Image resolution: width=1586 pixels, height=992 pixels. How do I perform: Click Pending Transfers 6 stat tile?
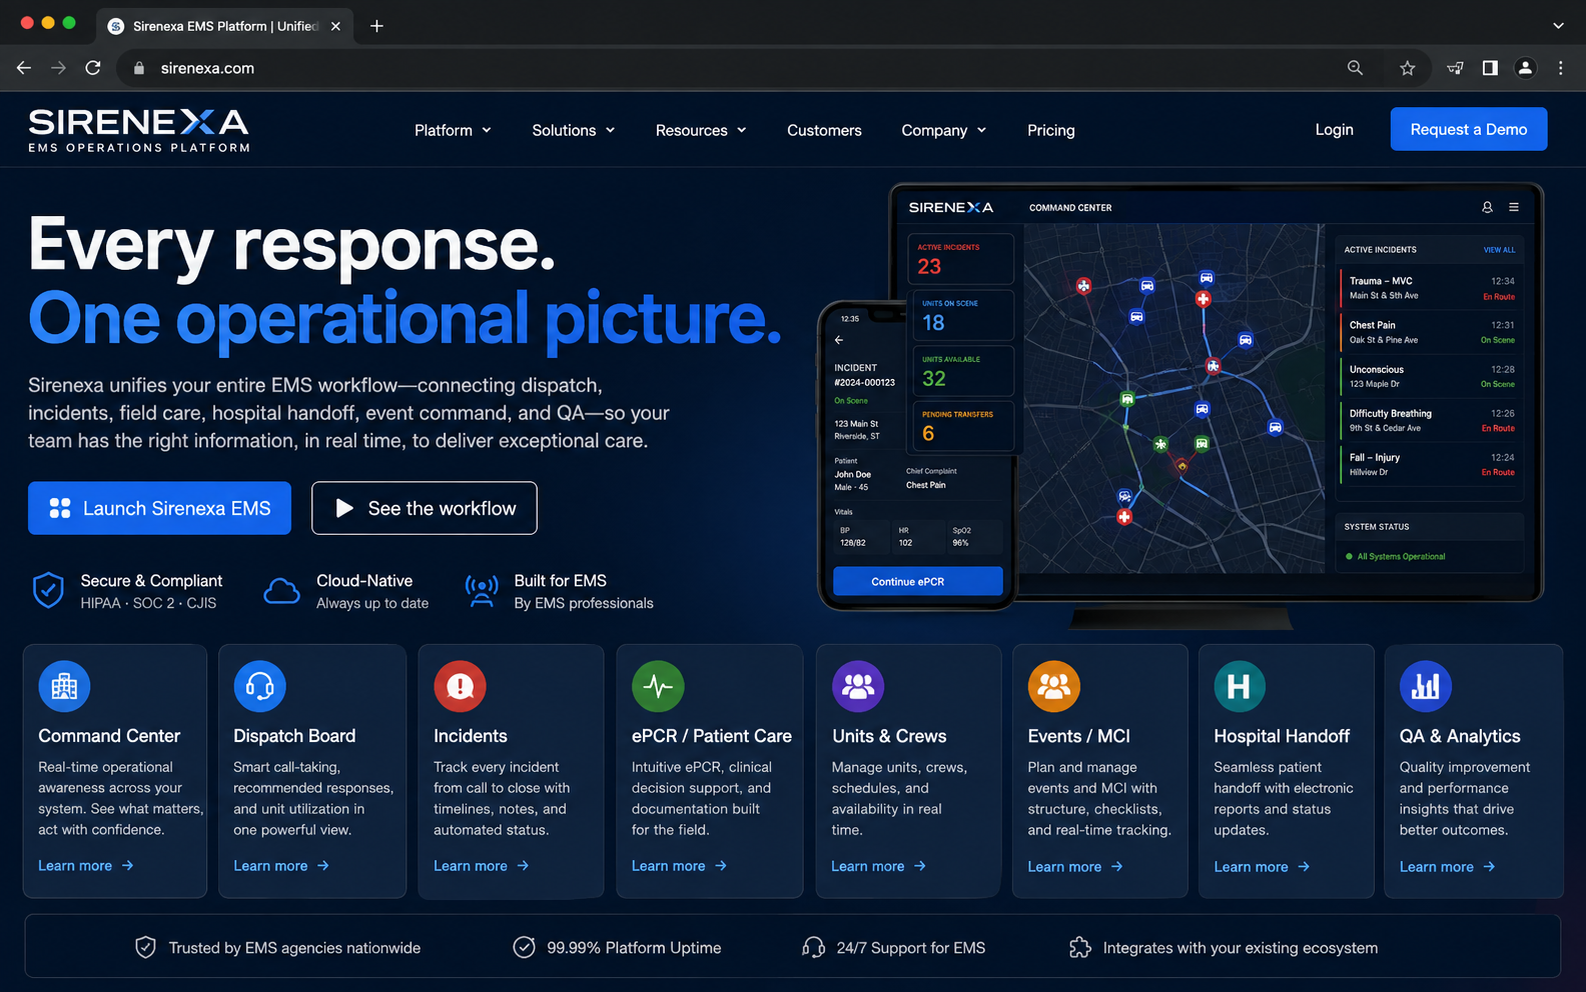pos(961,426)
